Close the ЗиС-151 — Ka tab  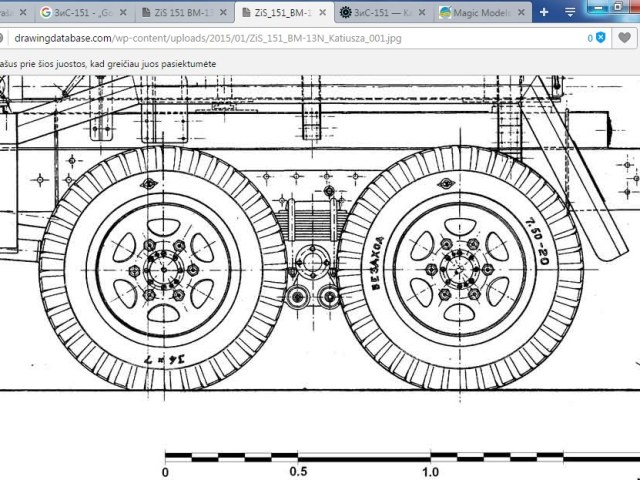pos(423,13)
